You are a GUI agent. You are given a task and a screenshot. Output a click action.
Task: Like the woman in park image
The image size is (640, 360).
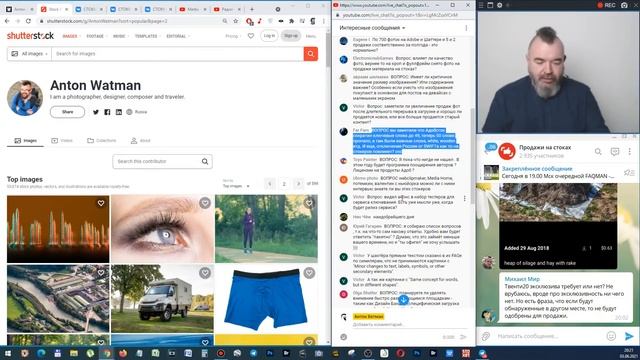click(x=309, y=203)
